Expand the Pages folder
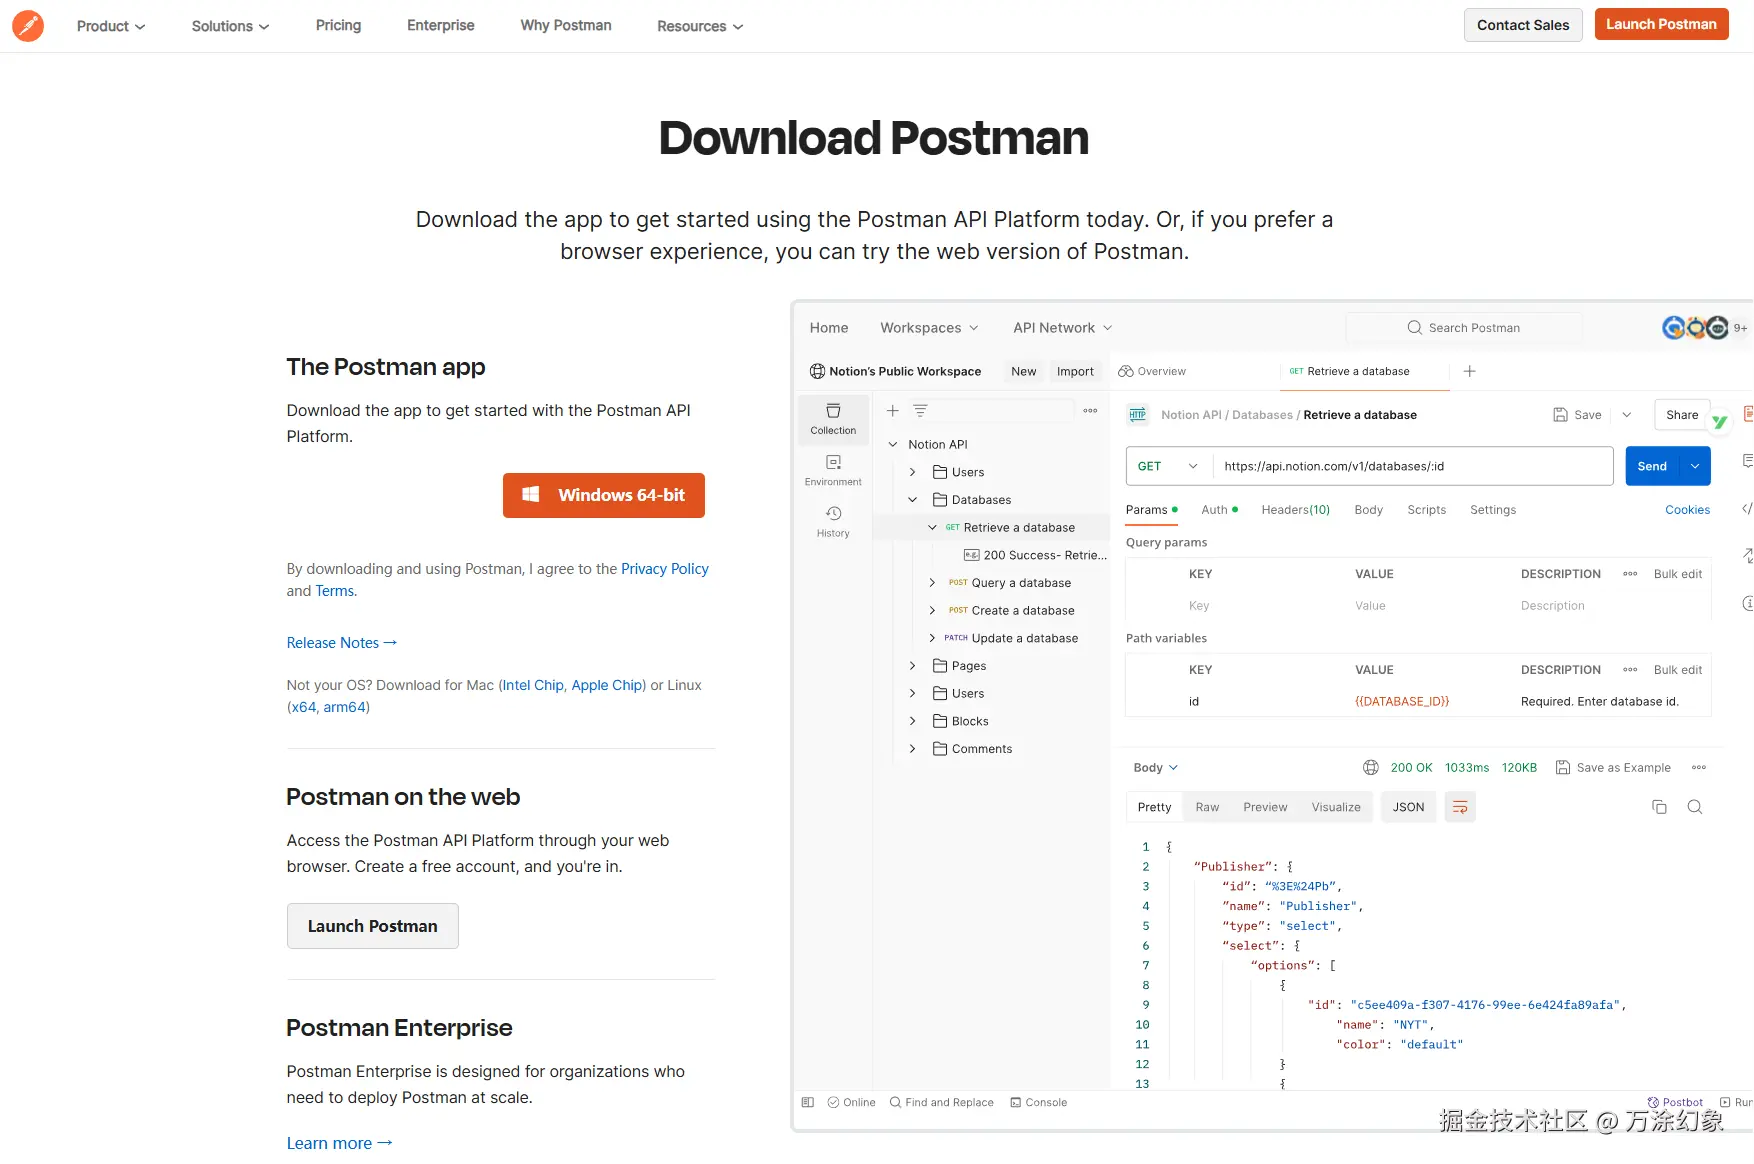 click(912, 666)
